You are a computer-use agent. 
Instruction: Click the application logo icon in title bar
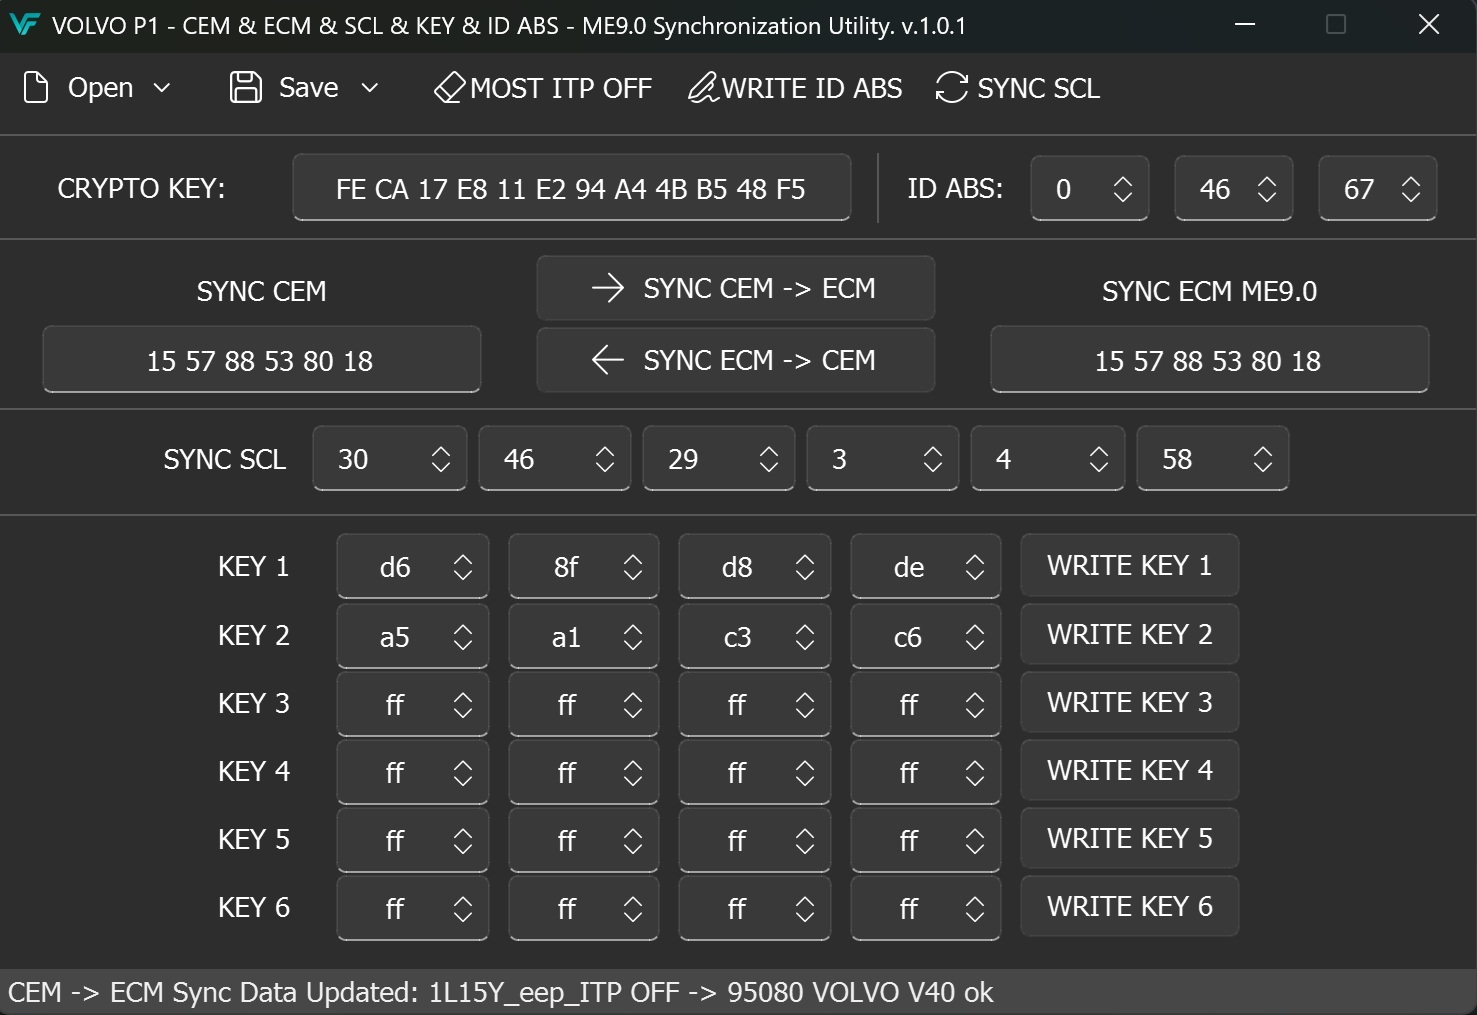[24, 25]
